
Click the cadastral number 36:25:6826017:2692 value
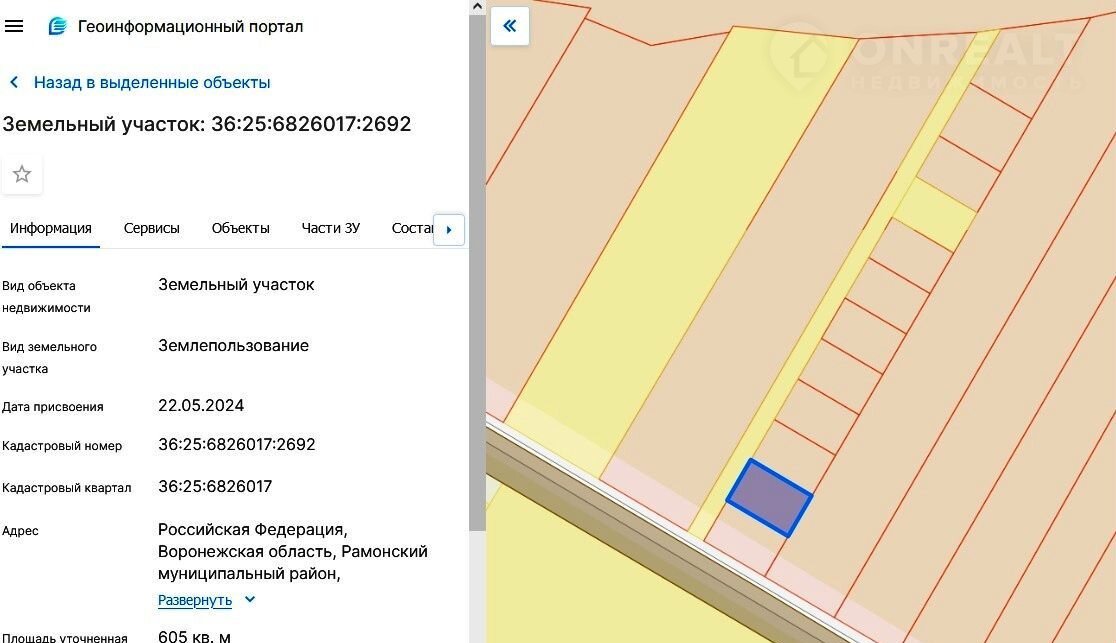pos(237,444)
